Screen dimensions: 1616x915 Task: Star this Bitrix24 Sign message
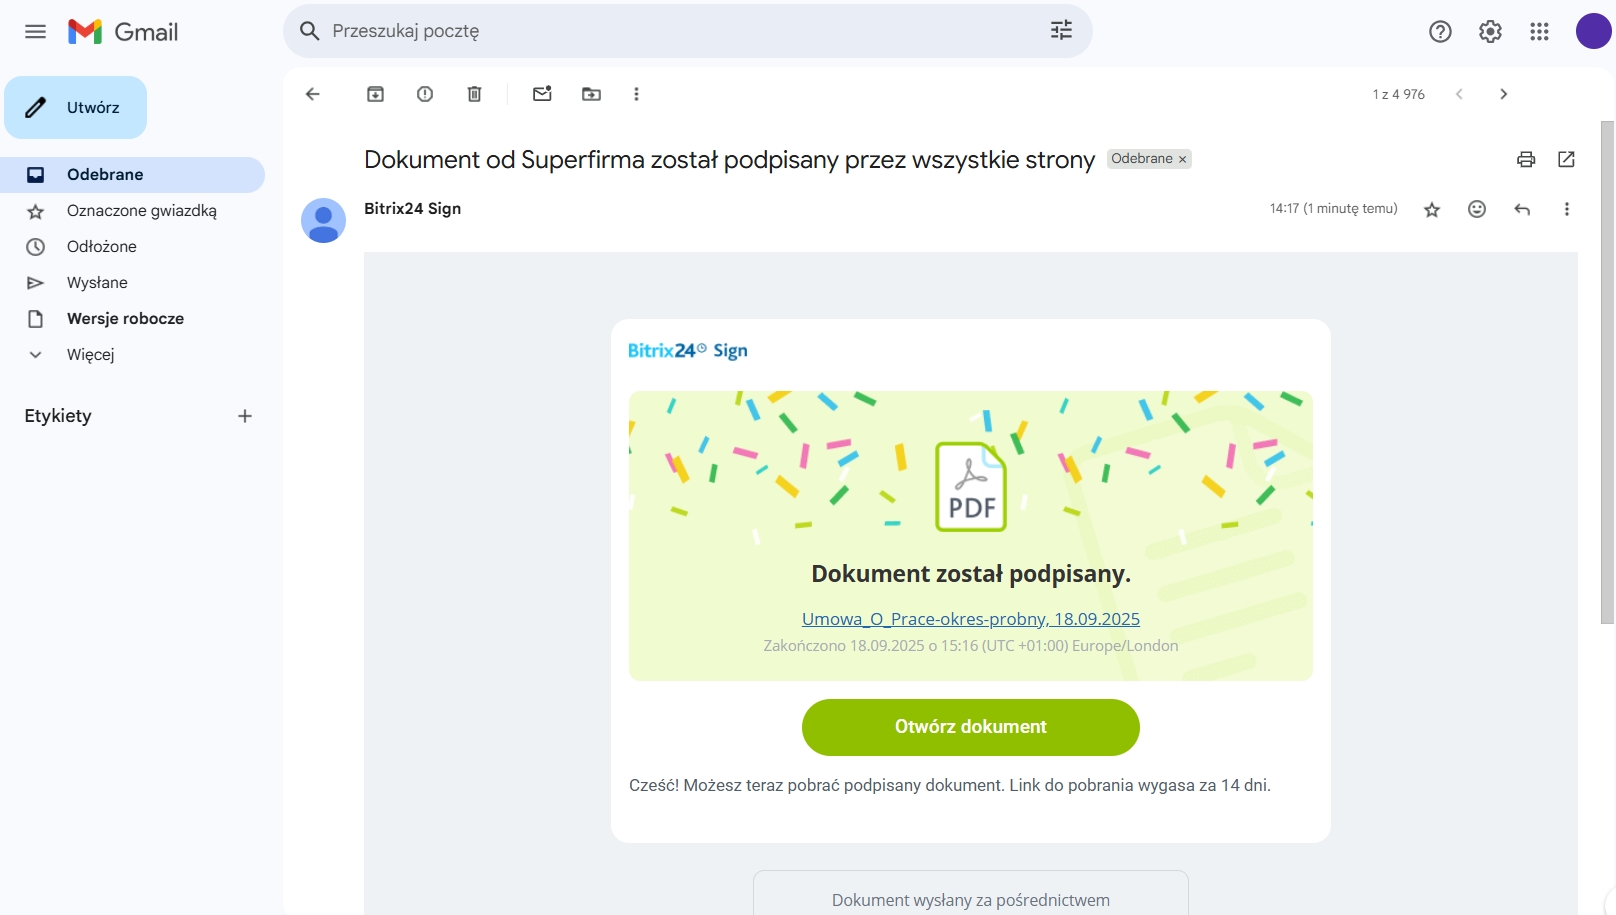pyautogui.click(x=1432, y=209)
